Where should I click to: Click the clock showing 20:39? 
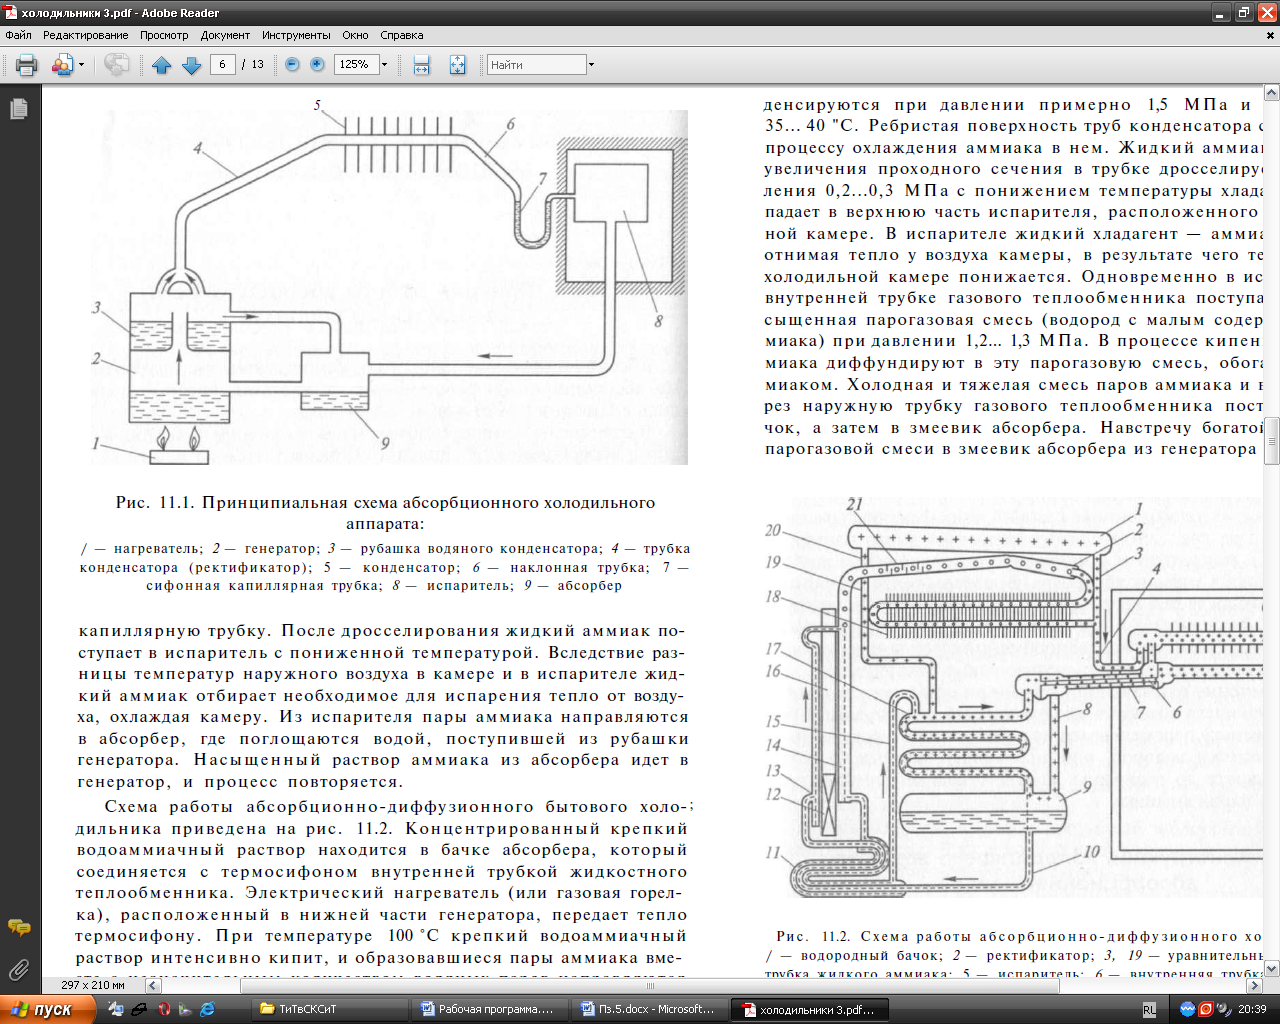click(1252, 1010)
